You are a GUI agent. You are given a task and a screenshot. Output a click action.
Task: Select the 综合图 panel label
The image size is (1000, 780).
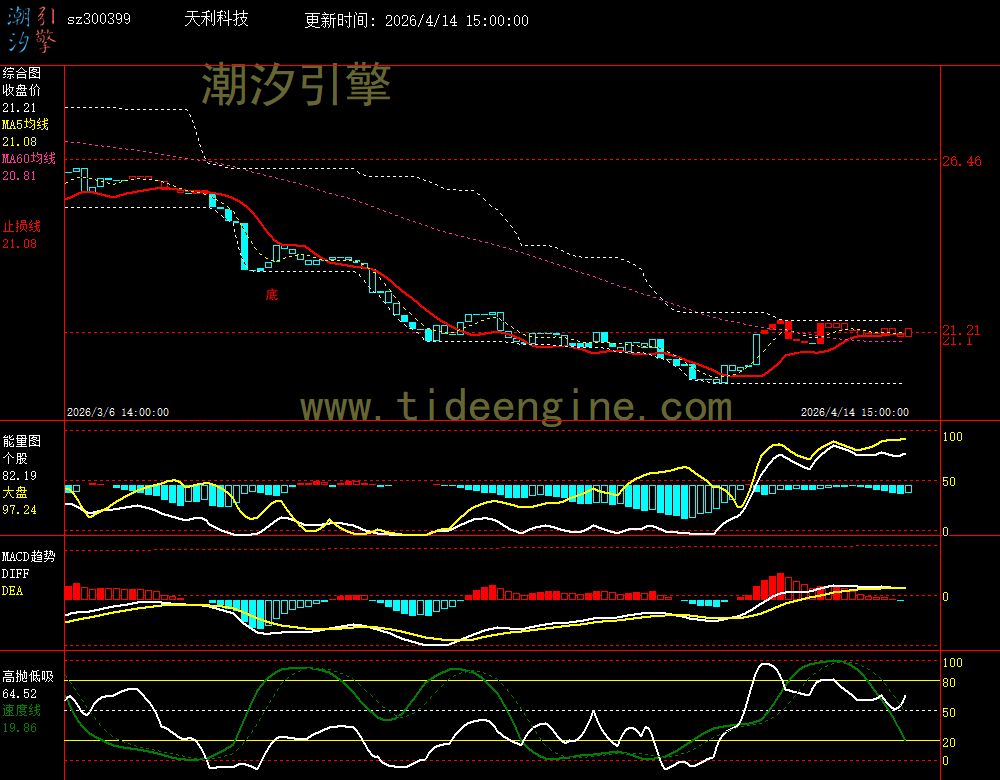coord(21,73)
